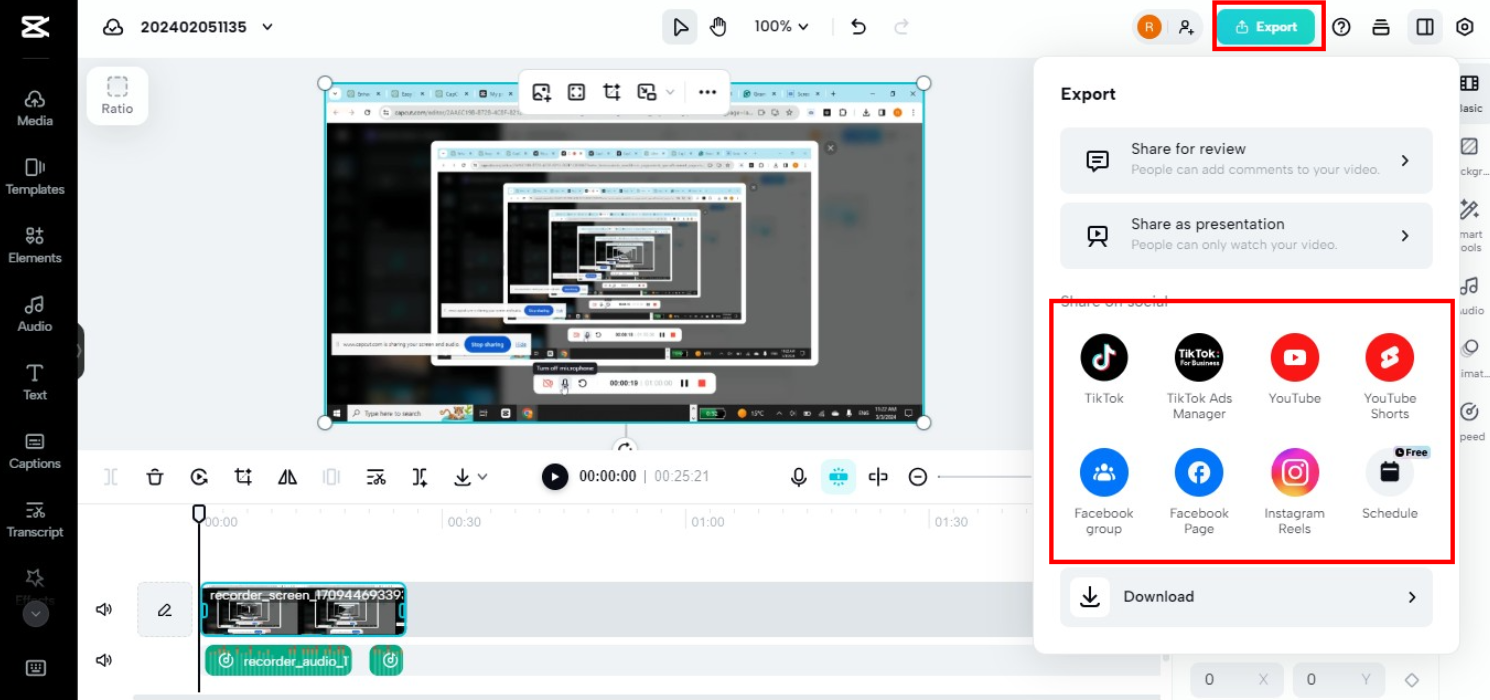Open the Elements panel
The width and height of the screenshot is (1490, 700).
(x=35, y=245)
